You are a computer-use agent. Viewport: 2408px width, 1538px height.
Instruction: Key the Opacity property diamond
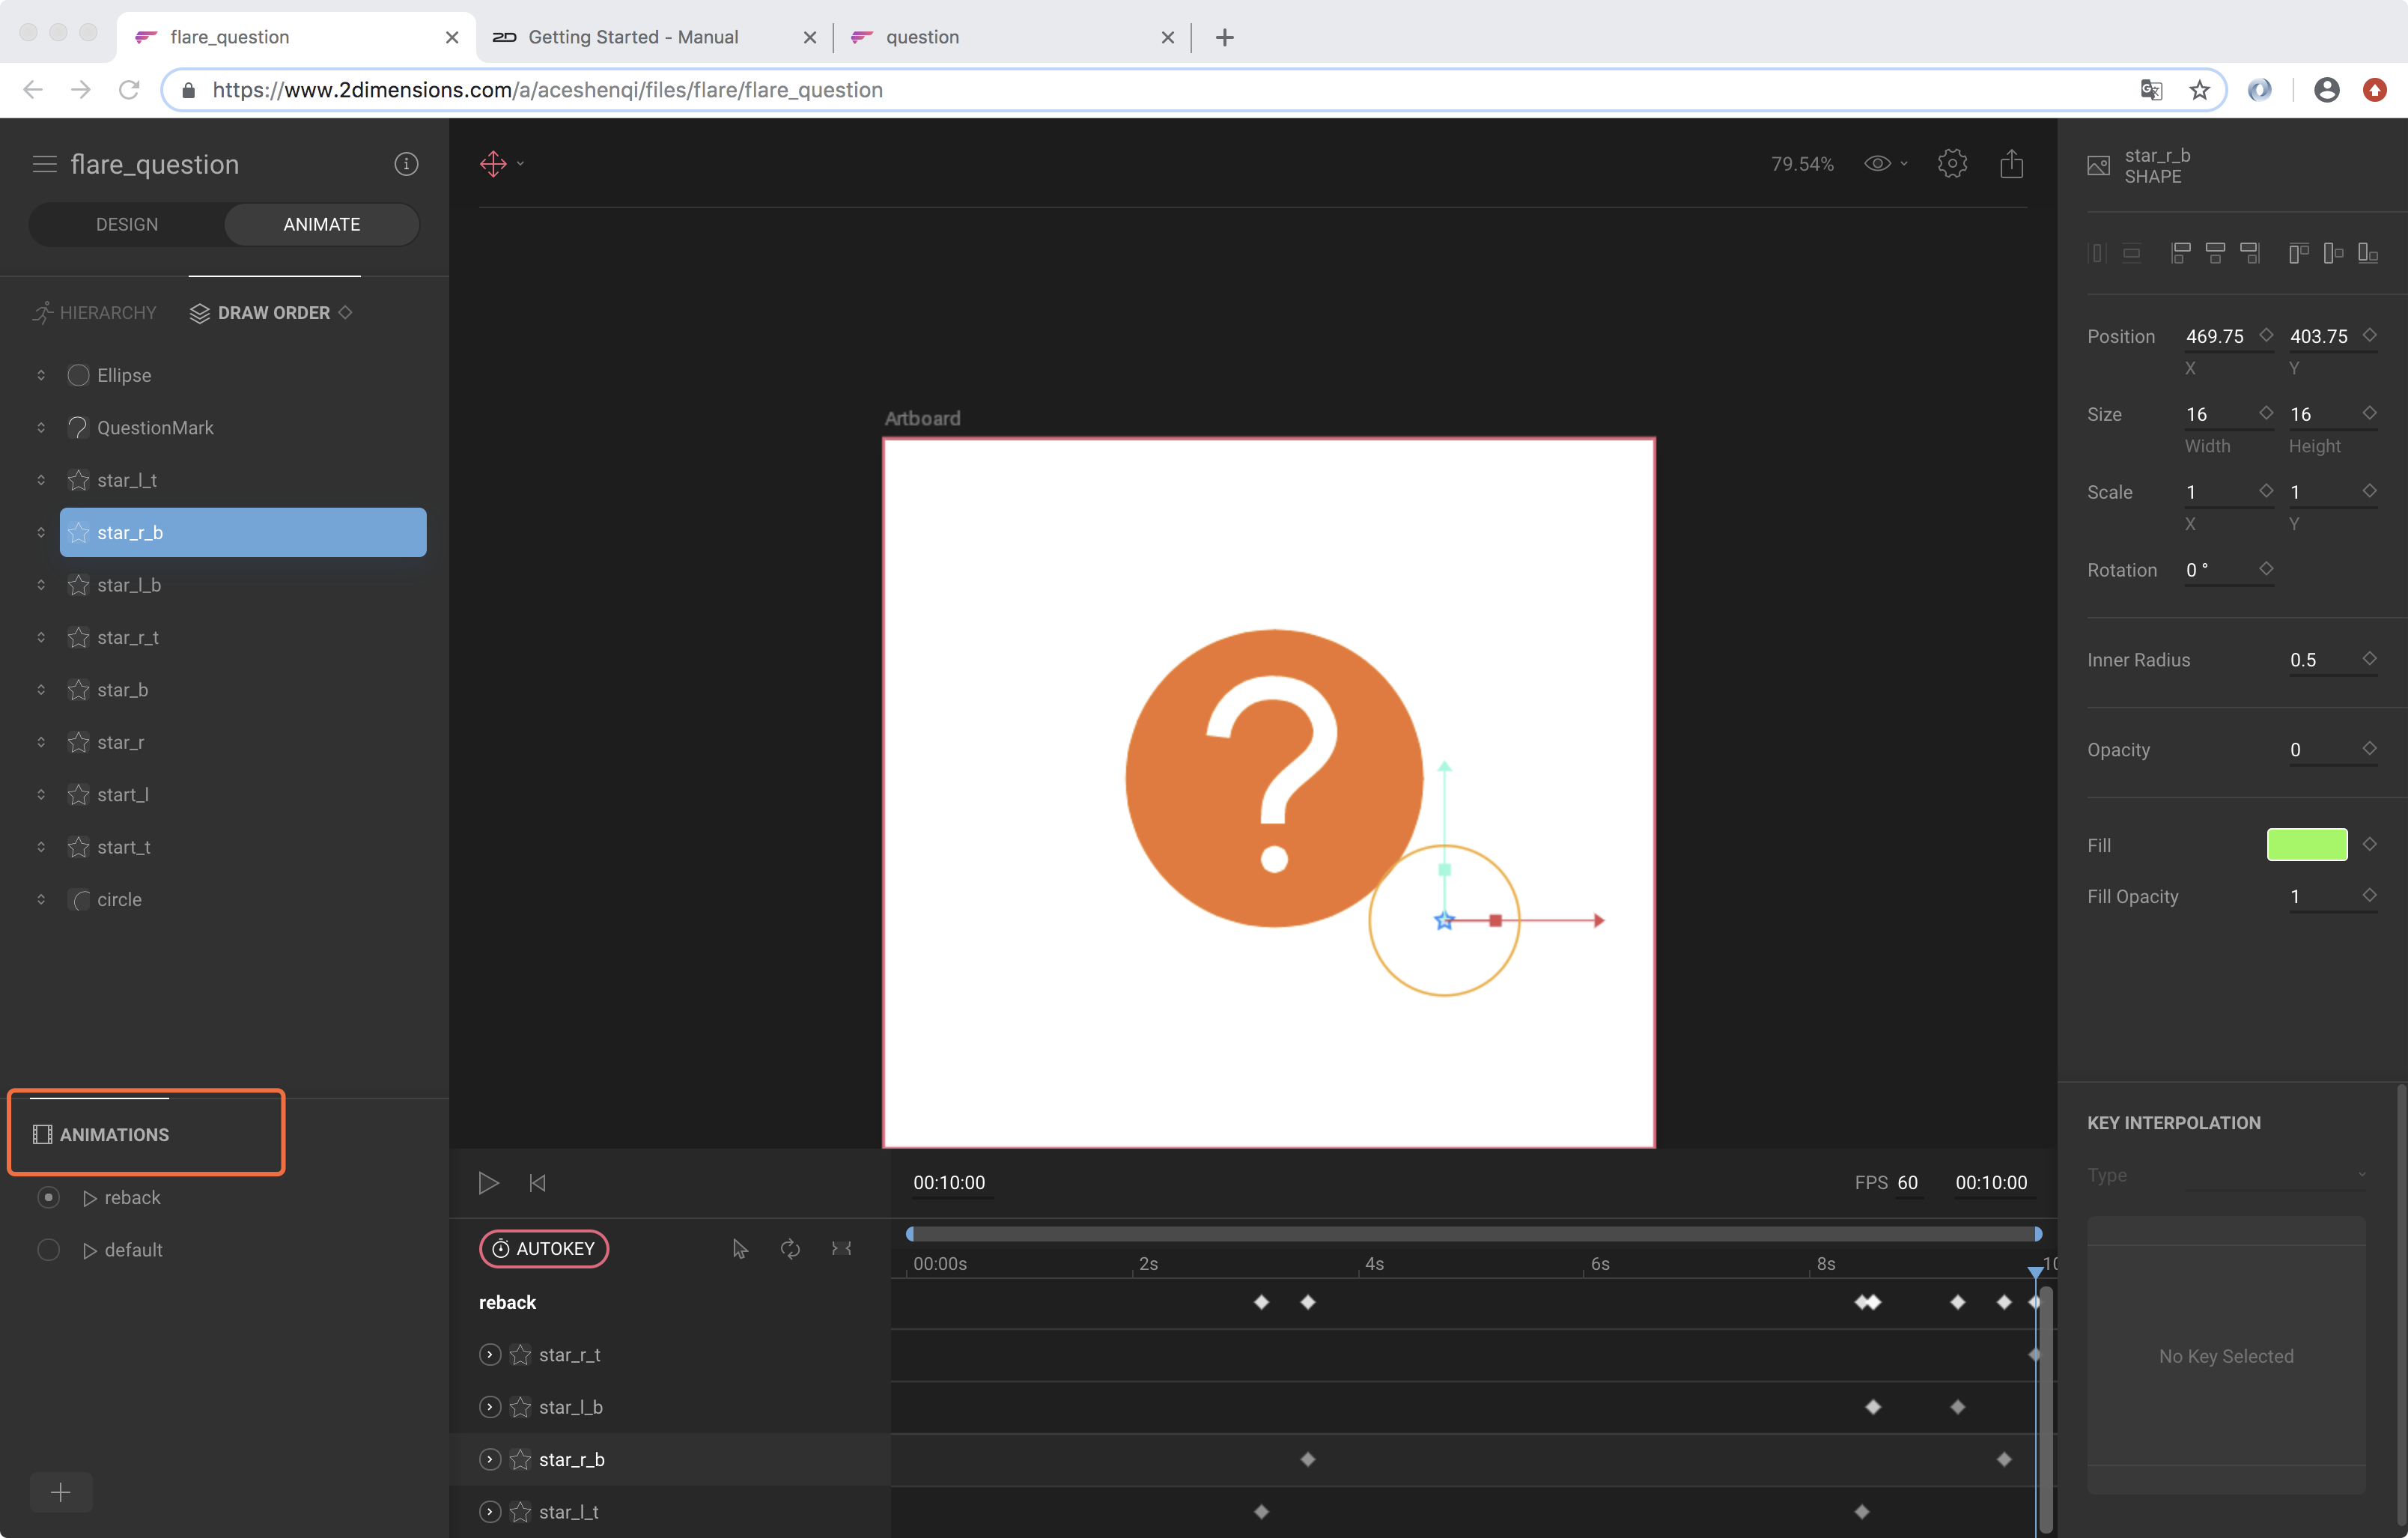point(2369,748)
